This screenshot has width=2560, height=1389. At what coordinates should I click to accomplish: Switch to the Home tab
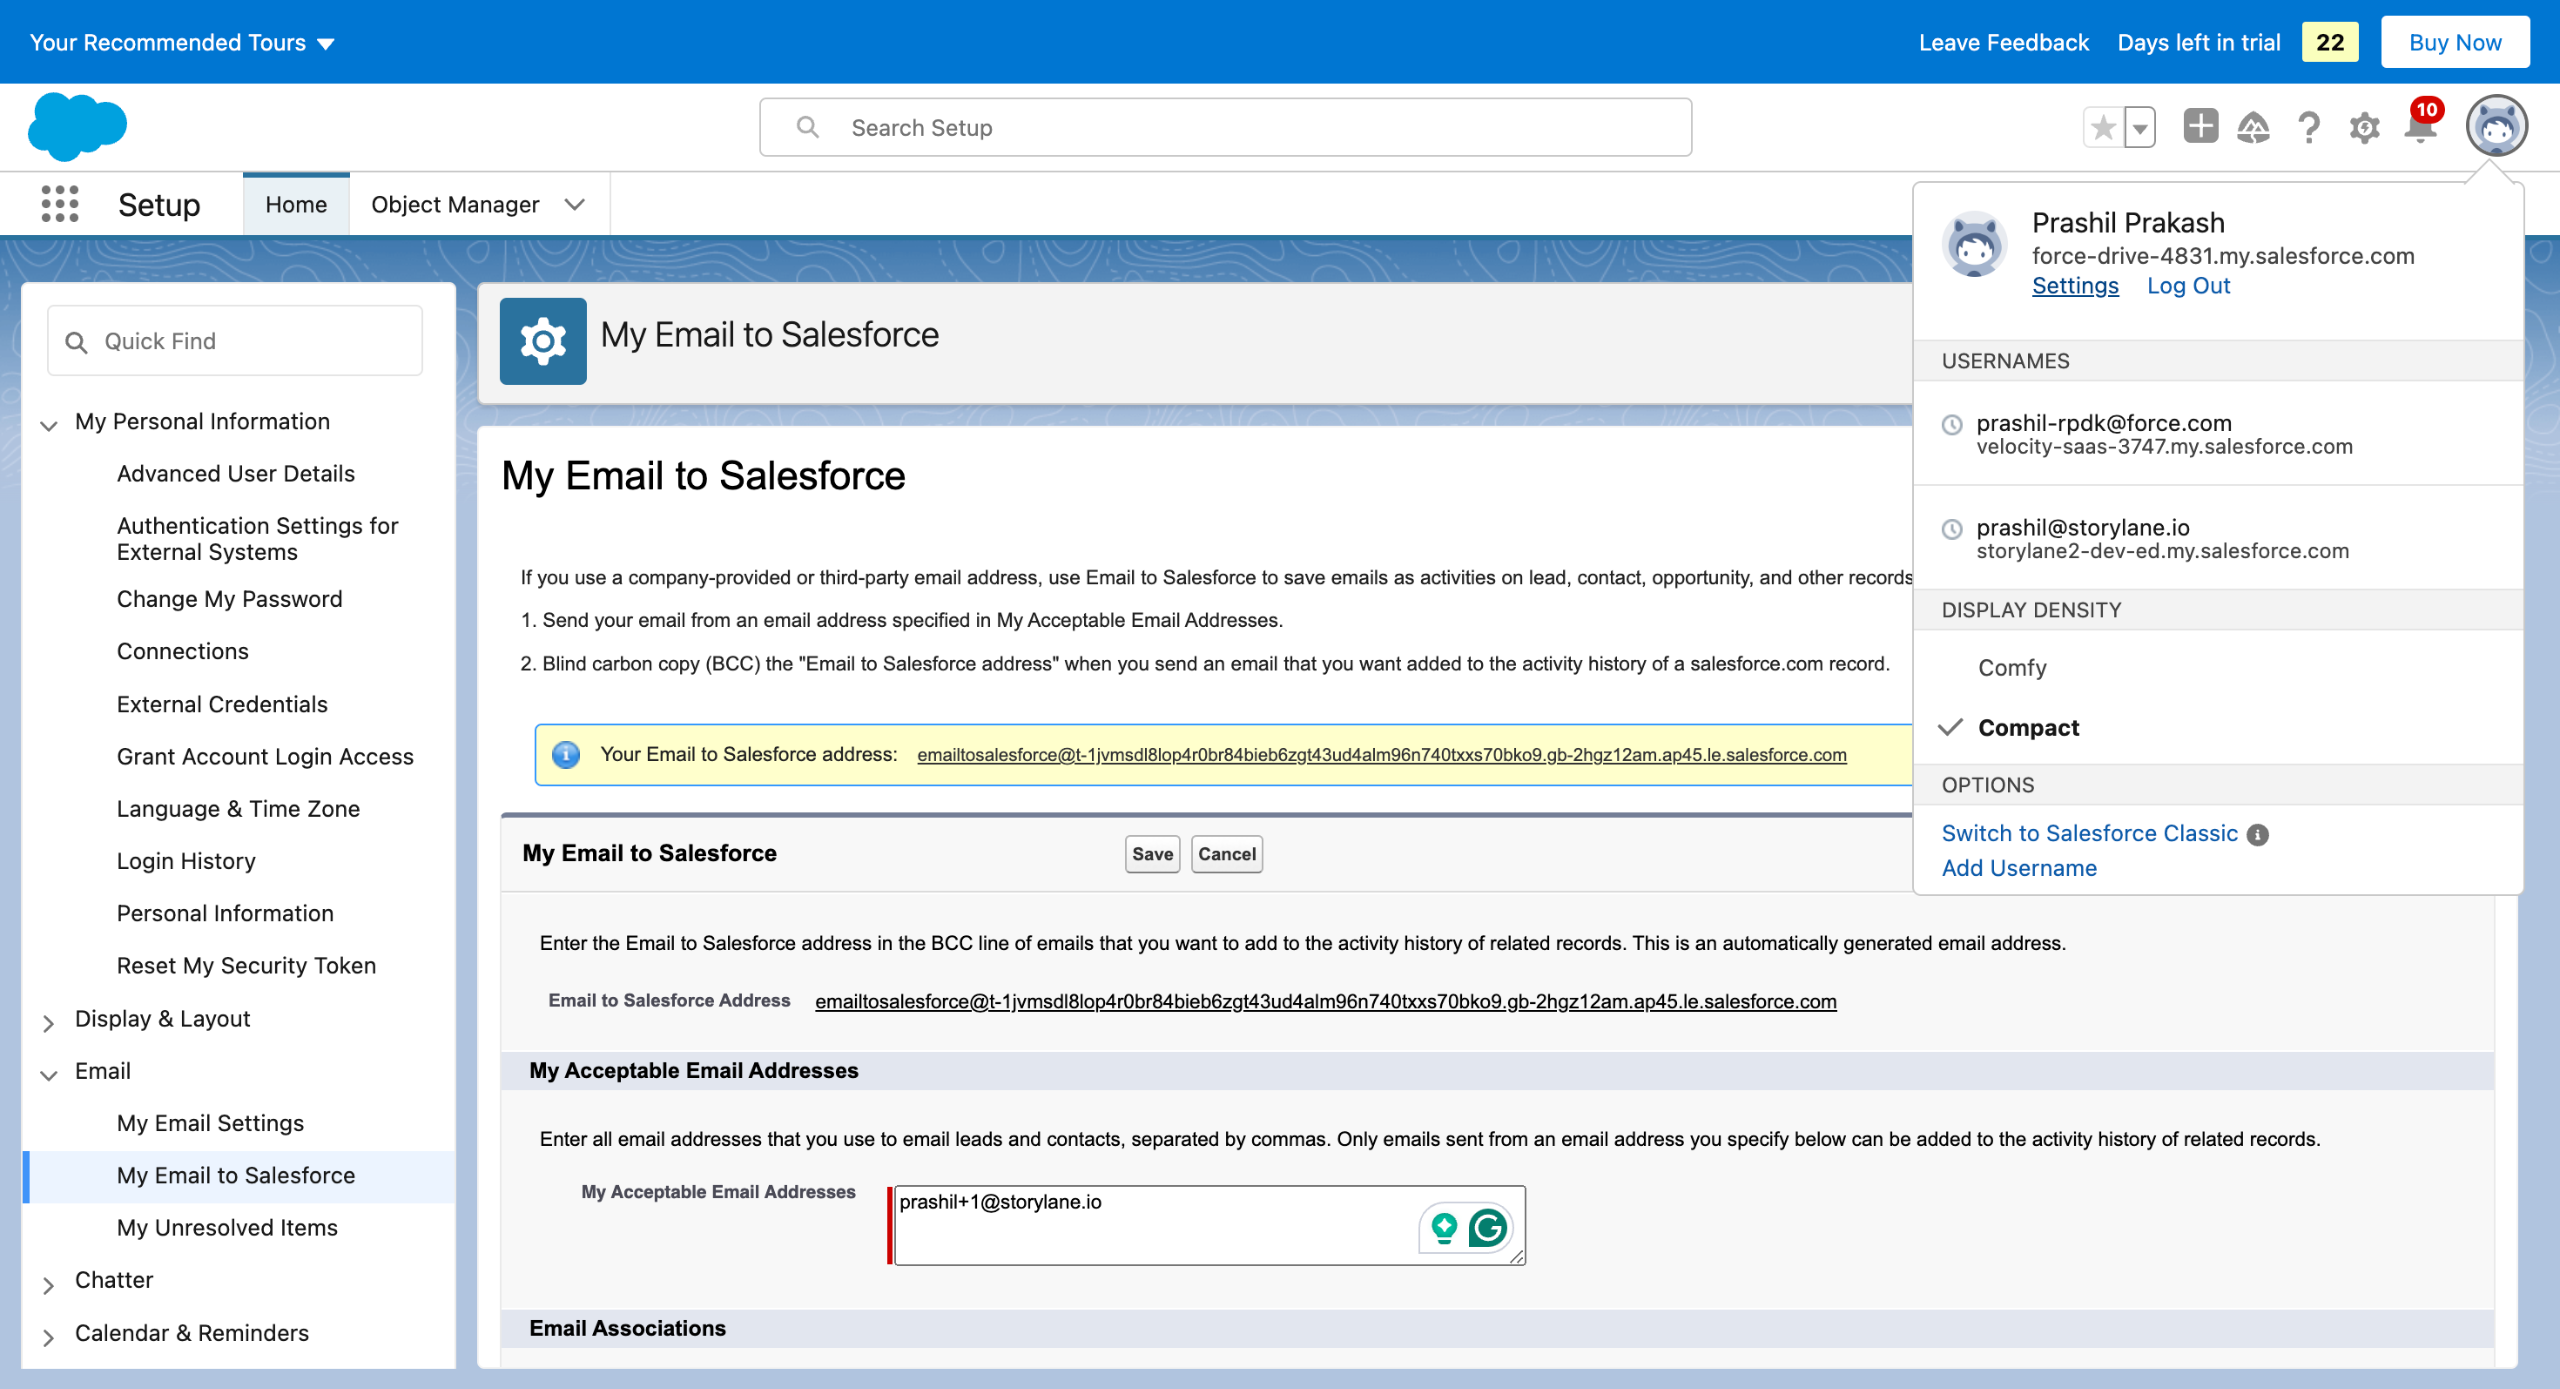click(296, 204)
